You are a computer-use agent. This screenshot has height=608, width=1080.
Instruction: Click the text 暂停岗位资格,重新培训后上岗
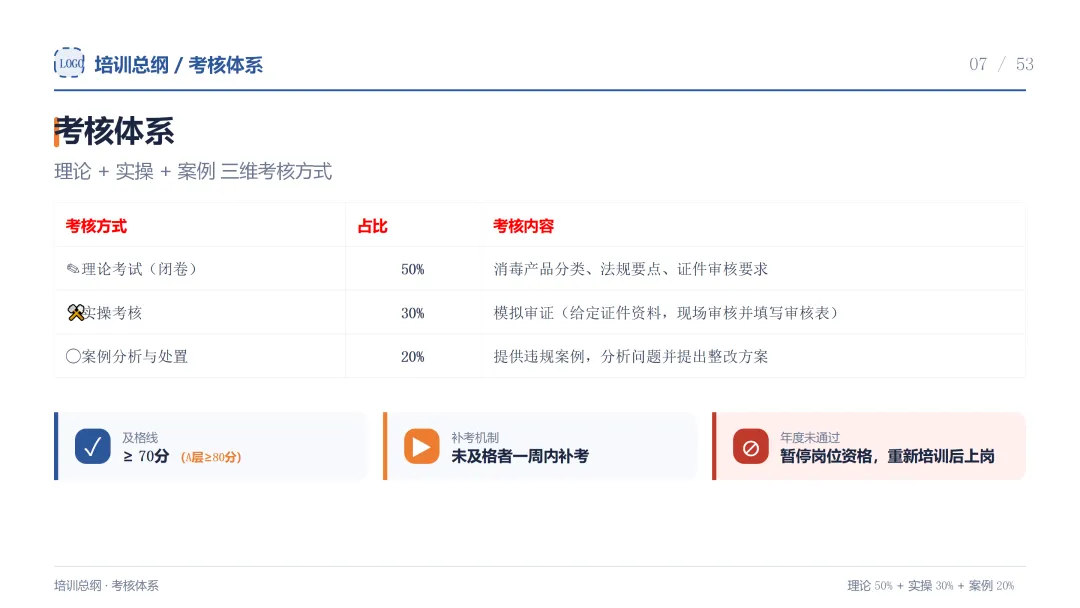point(887,456)
